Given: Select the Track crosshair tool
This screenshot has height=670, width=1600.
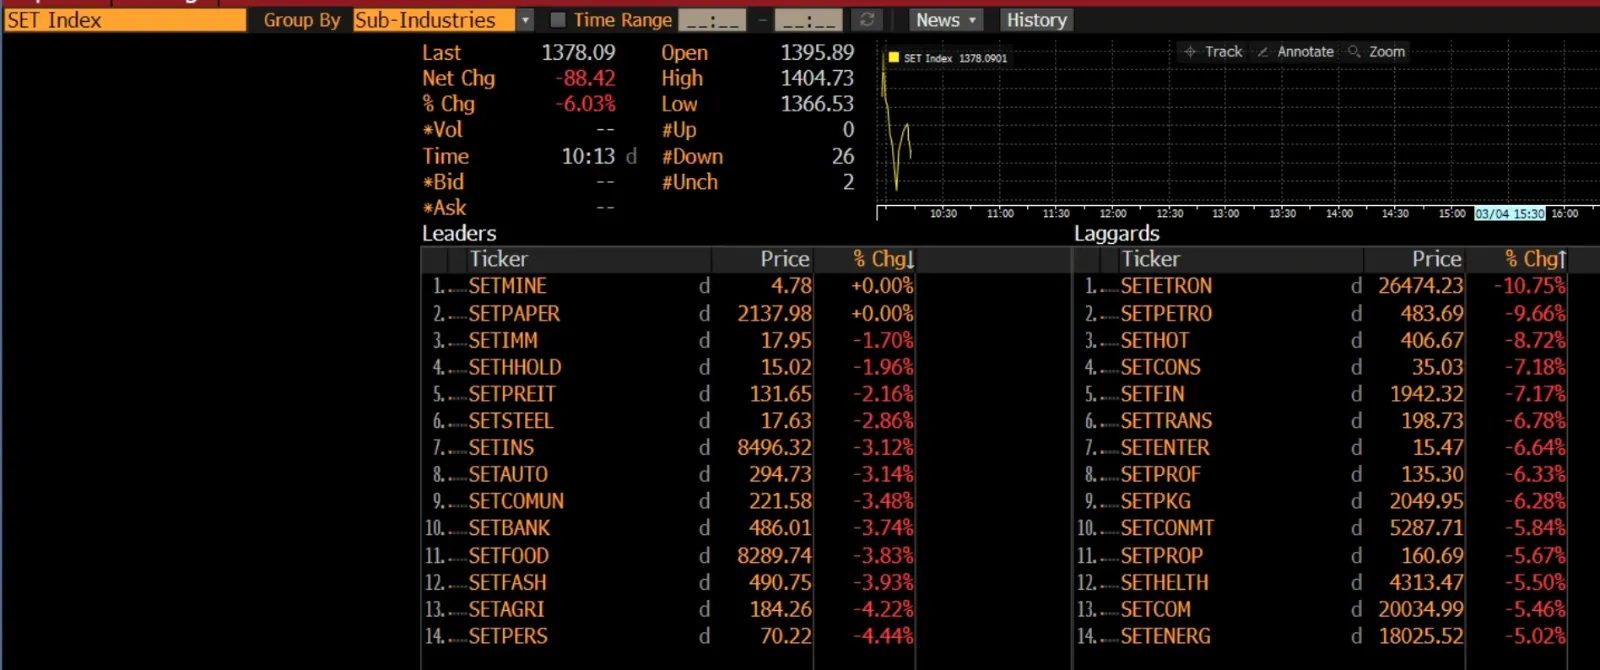Looking at the screenshot, I should coord(1213,51).
